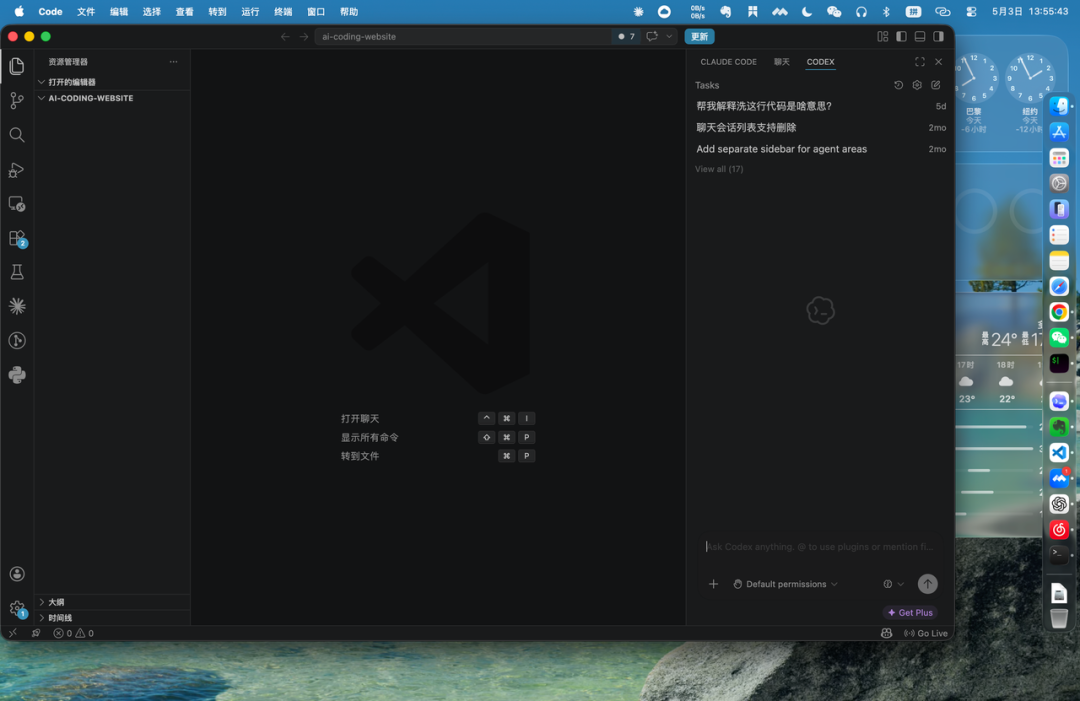This screenshot has width=1080, height=701.
Task: Open Codex task history
Action: tap(898, 85)
